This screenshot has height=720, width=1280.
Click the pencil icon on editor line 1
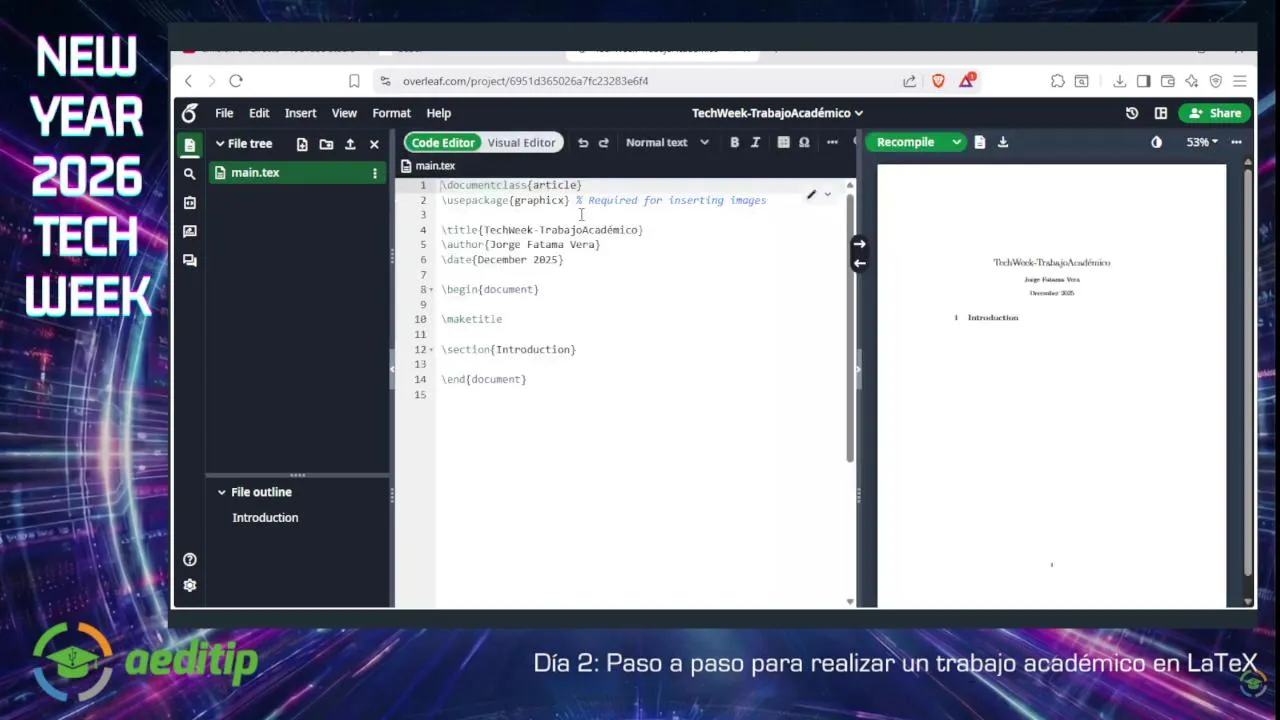[811, 194]
